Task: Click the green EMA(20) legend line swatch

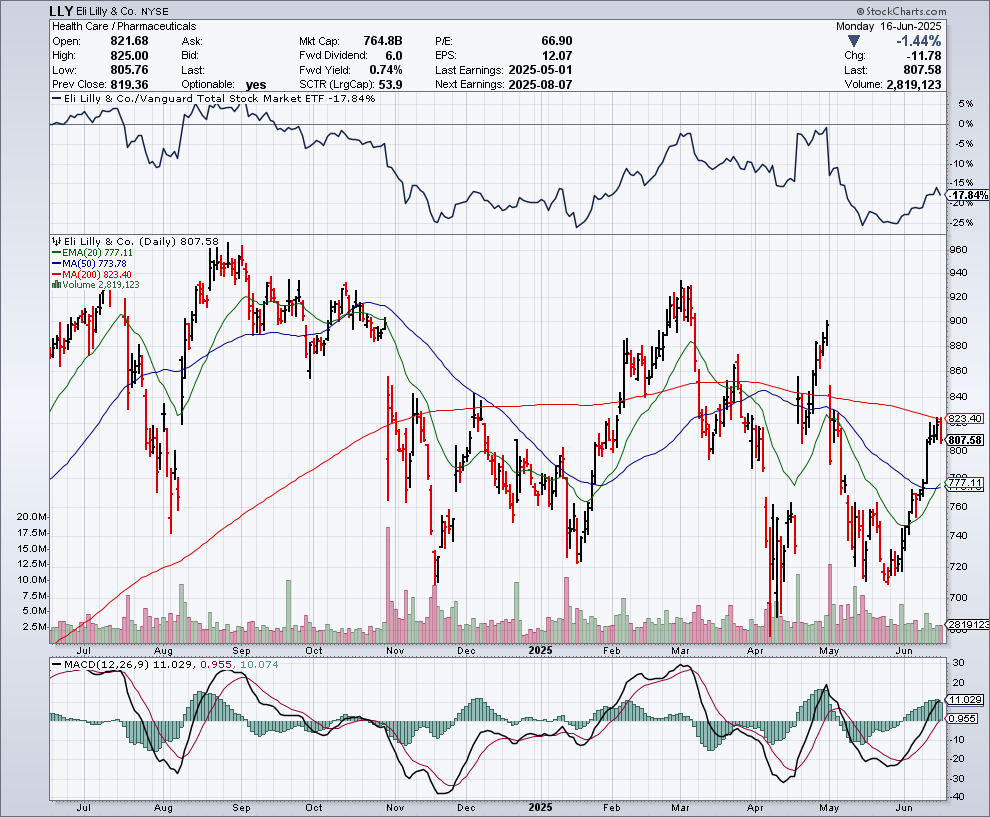Action: click(56, 253)
